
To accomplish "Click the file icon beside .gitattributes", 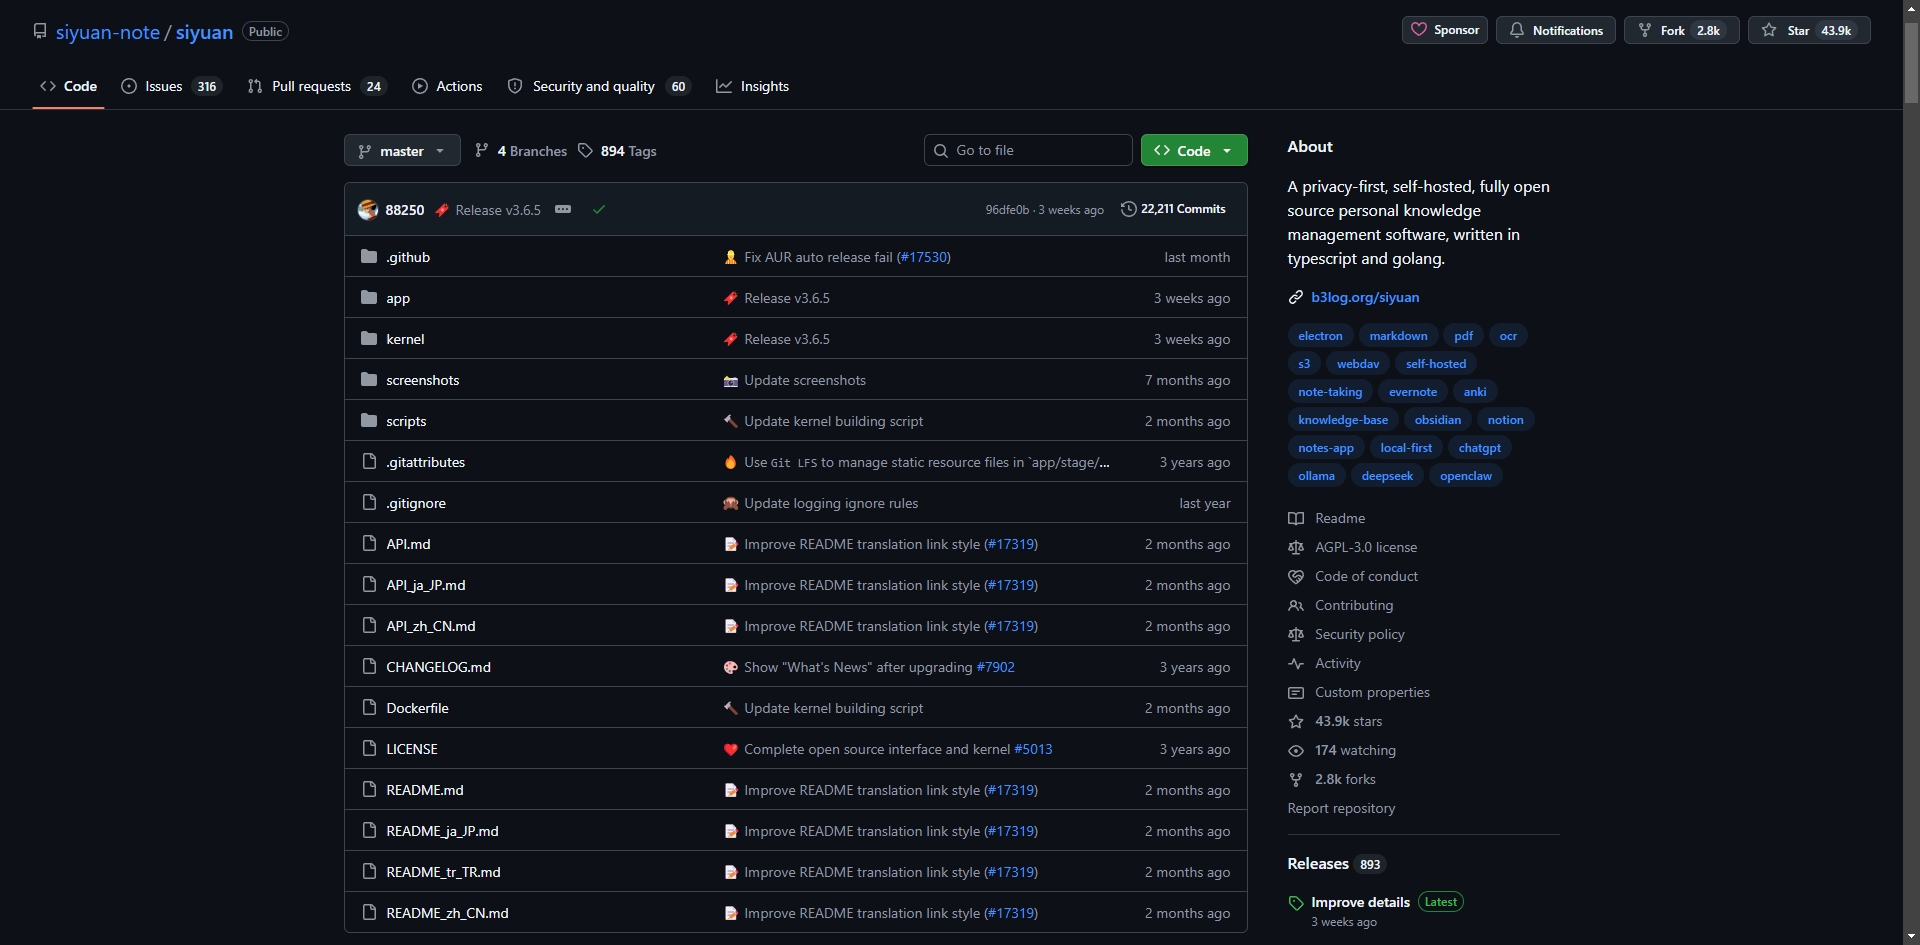I will tap(369, 462).
